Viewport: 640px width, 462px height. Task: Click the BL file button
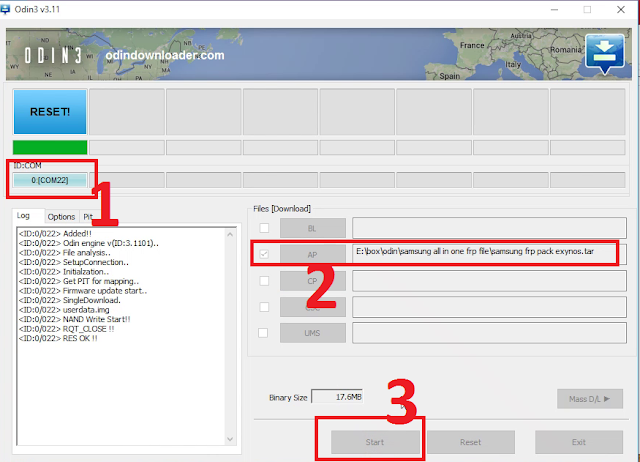[313, 228]
